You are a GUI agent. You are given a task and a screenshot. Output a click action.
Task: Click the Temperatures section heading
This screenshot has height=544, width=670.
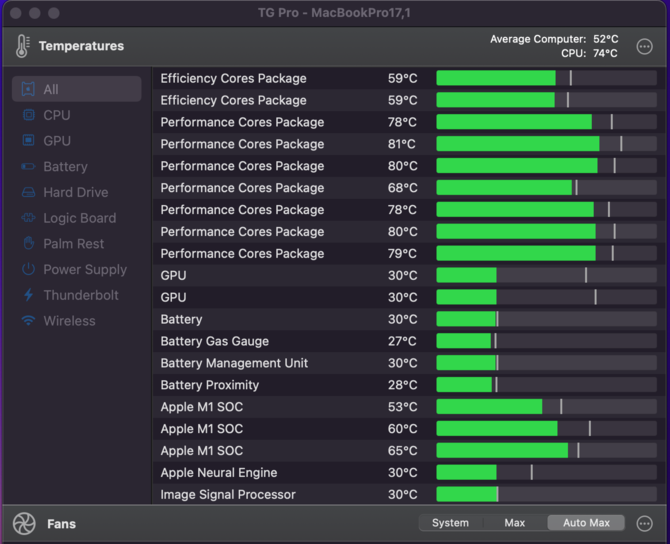[x=81, y=46]
